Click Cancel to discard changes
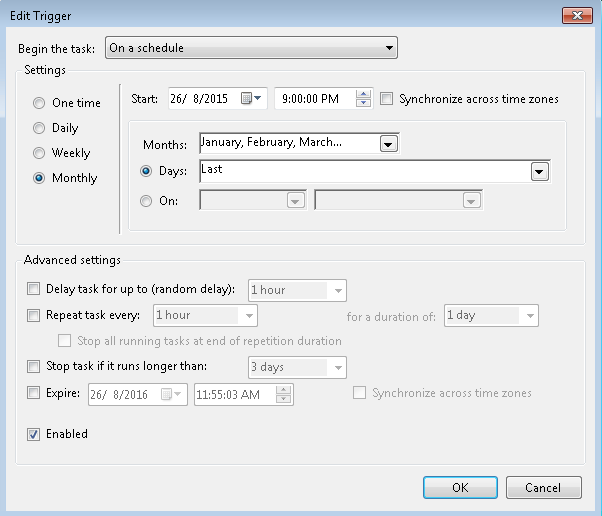602x516 pixels. (x=543, y=488)
